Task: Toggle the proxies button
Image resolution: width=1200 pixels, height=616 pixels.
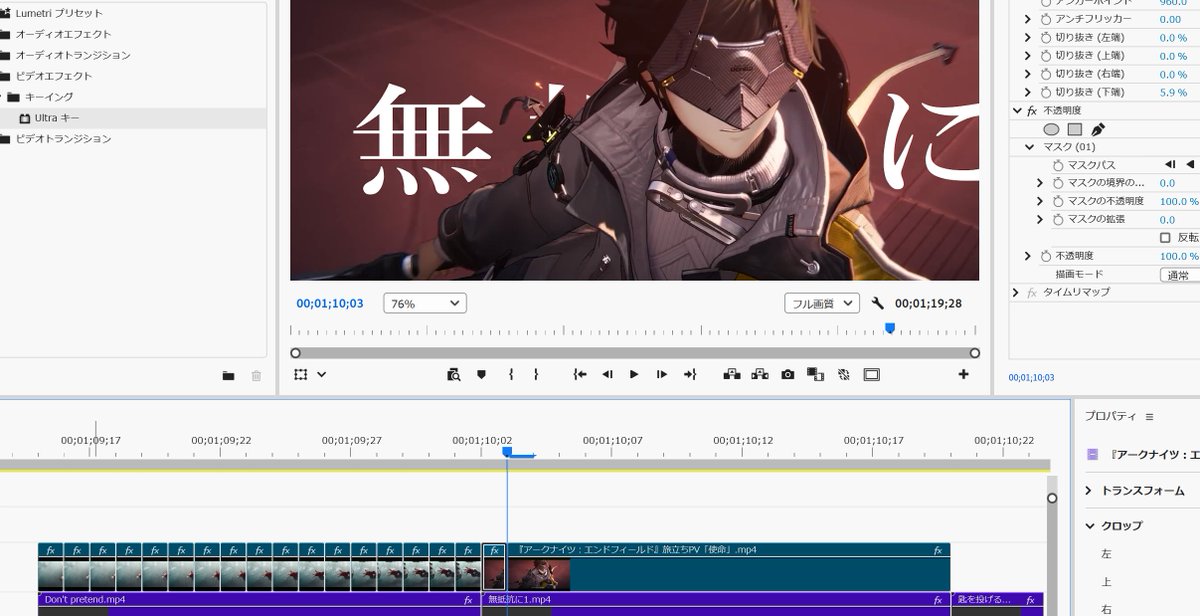Action: coord(843,375)
